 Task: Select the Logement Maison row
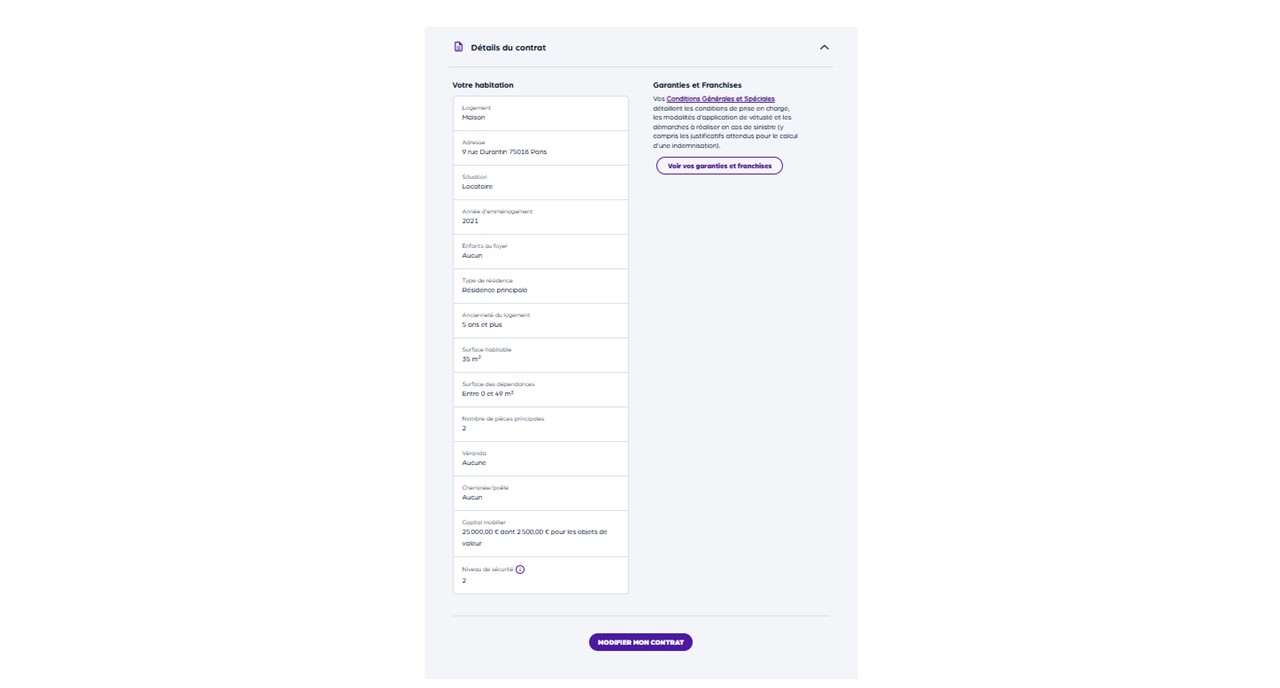[x=540, y=113]
